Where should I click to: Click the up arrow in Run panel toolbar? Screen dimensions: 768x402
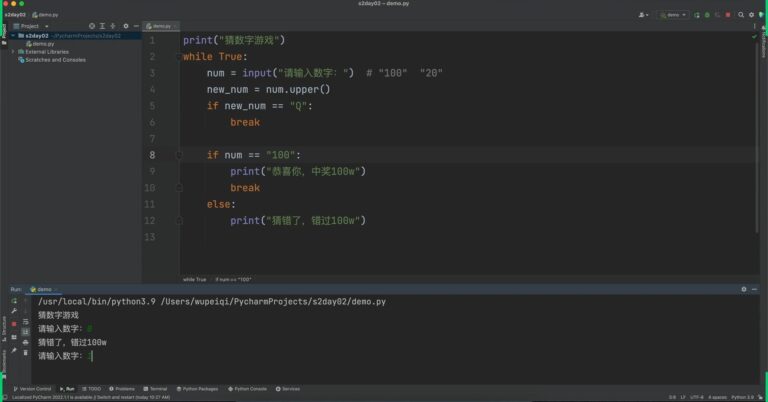[x=25, y=301]
